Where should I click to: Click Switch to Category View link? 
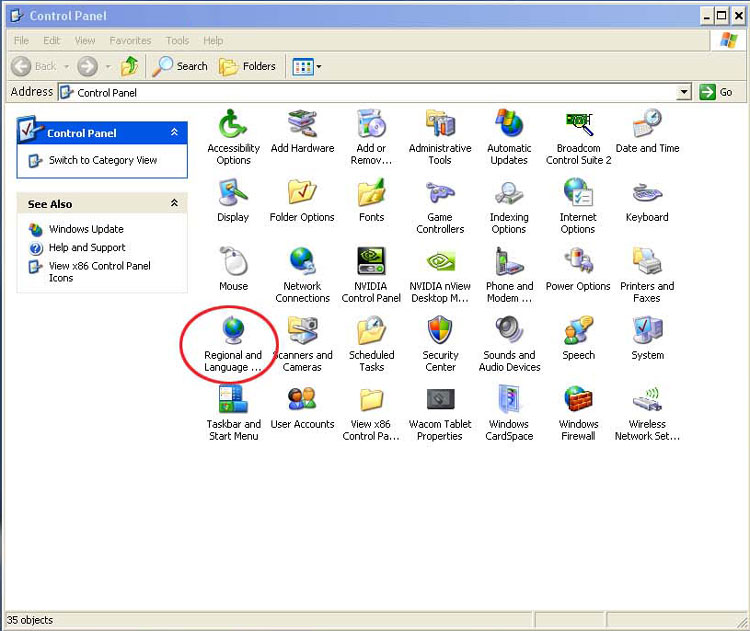click(x=103, y=160)
